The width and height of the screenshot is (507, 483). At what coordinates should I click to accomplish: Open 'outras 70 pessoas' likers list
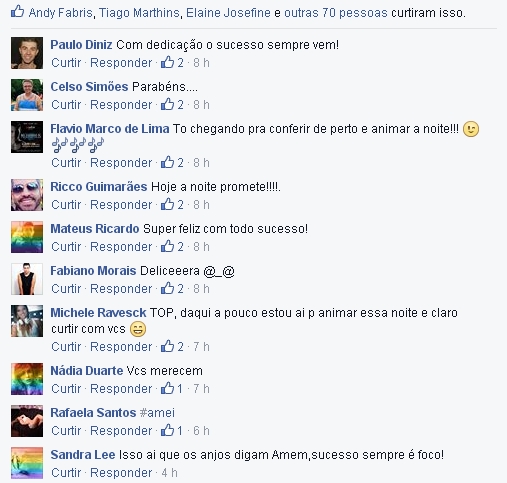(x=336, y=13)
